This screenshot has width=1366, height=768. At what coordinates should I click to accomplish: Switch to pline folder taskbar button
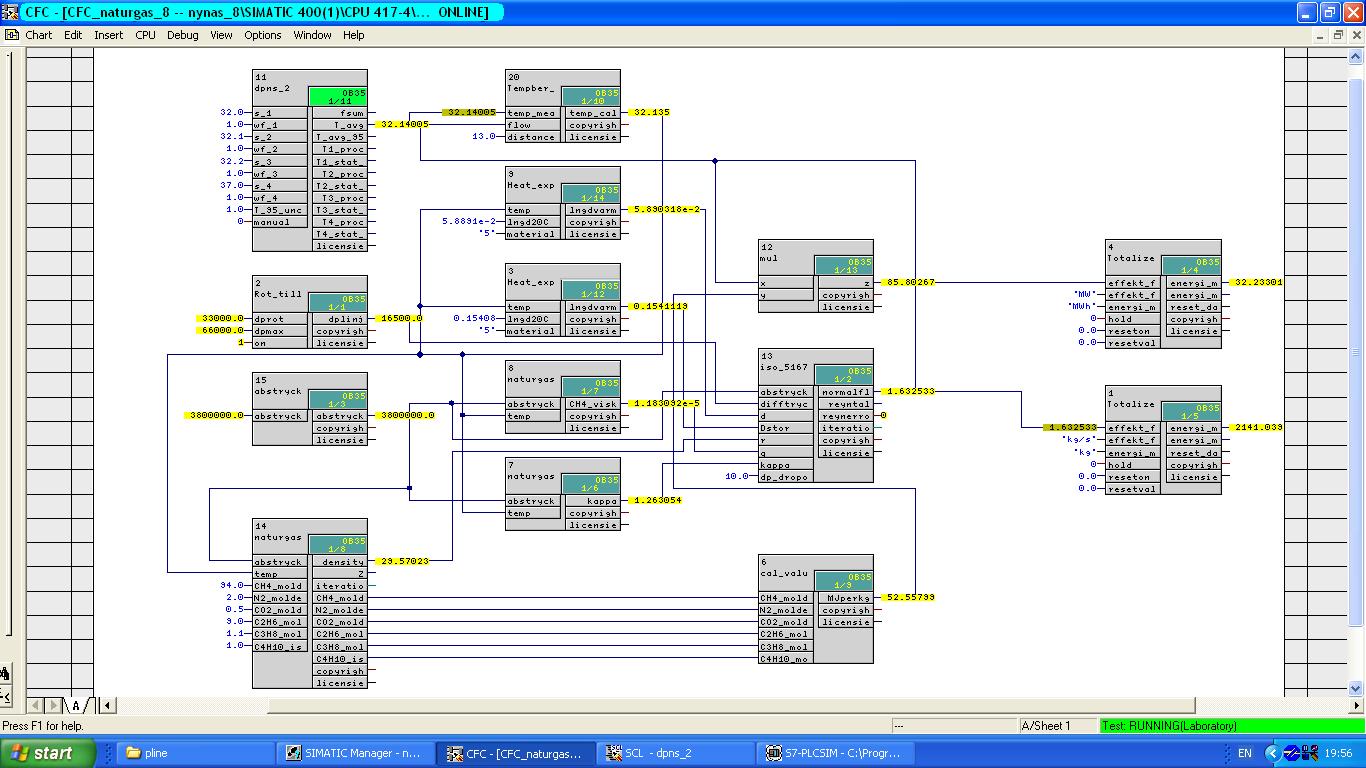pyautogui.click(x=196, y=753)
